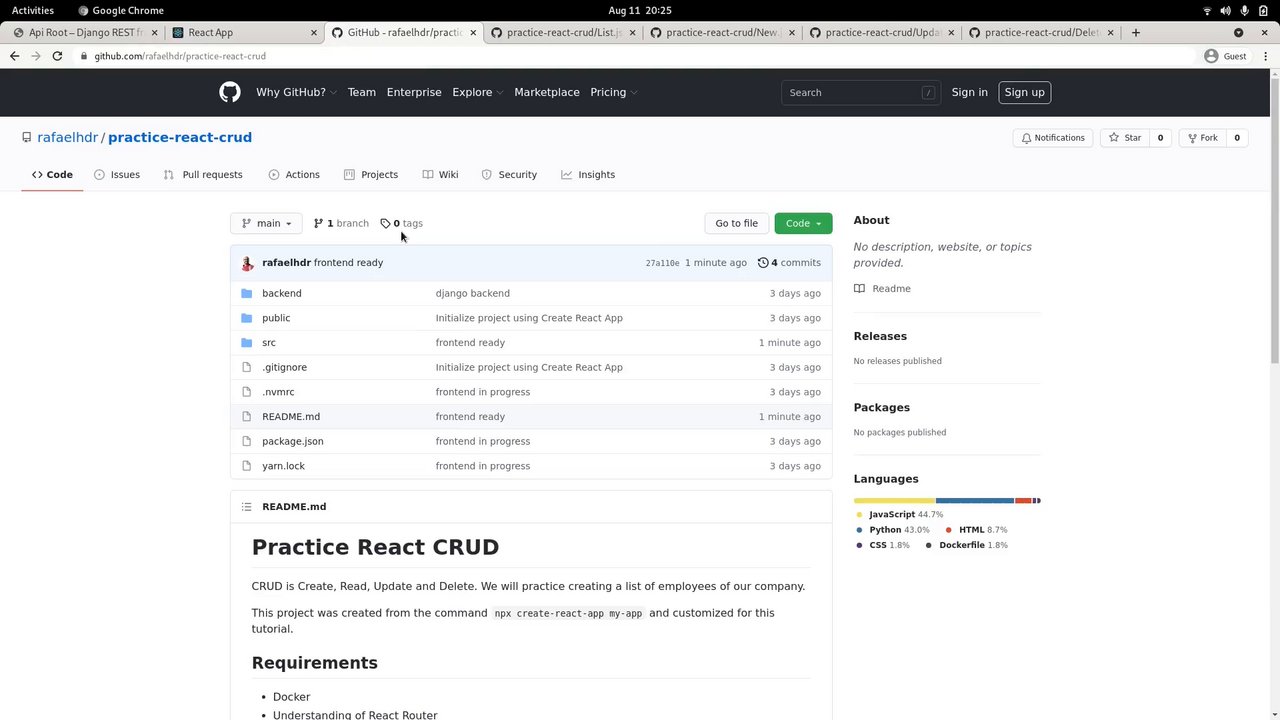1280x720 pixels.
Task: Switch to the Projects tab
Action: click(371, 175)
